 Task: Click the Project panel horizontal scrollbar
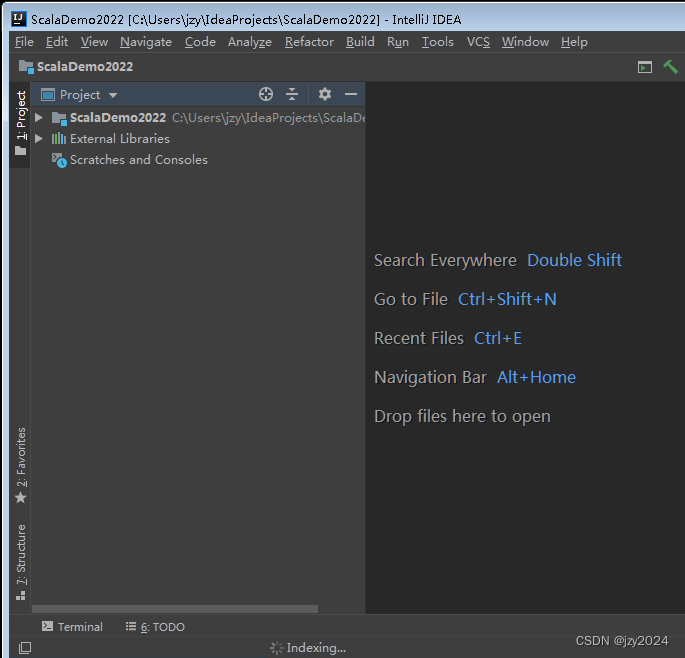(175, 609)
